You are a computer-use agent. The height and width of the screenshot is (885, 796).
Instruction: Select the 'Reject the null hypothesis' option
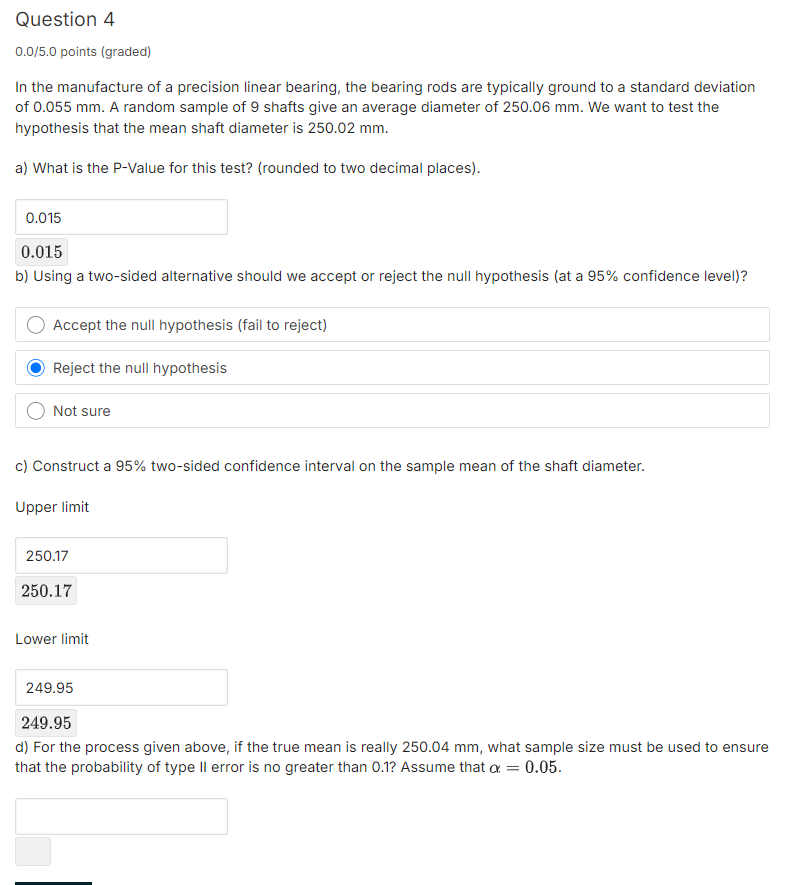[x=36, y=367]
